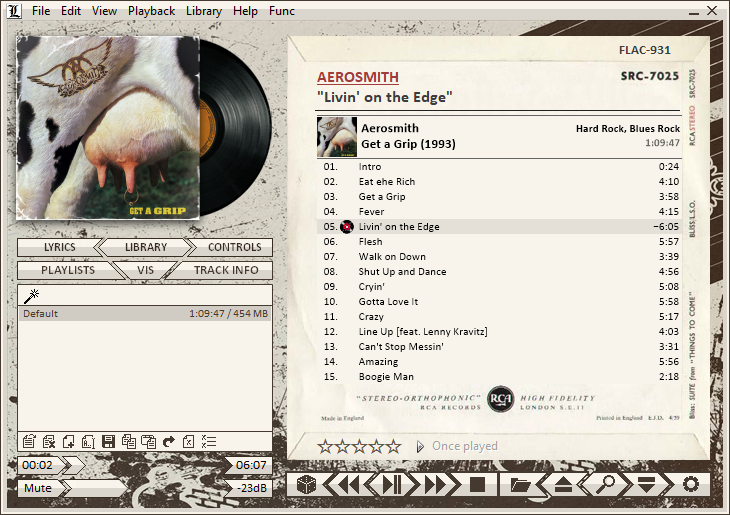Save playlist with the floppy disk icon
730x515 pixels.
point(108,441)
